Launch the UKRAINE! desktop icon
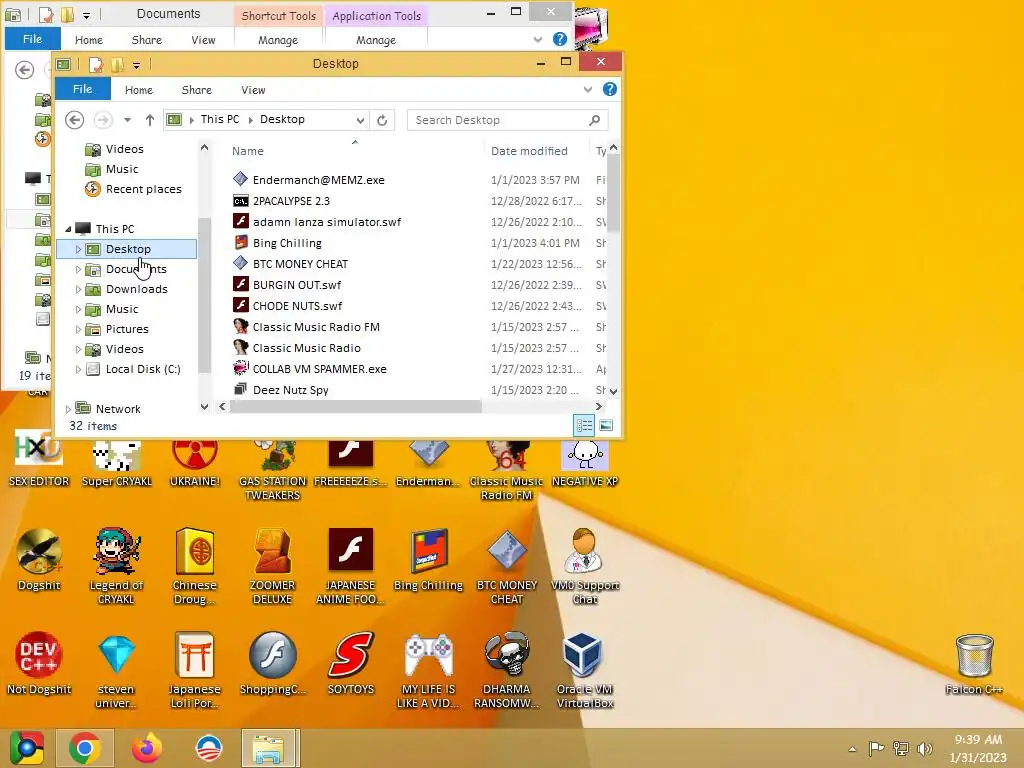This screenshot has width=1024, height=768. (195, 460)
